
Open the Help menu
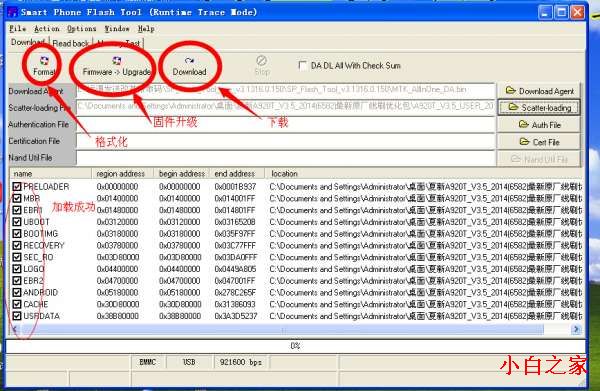[146, 29]
